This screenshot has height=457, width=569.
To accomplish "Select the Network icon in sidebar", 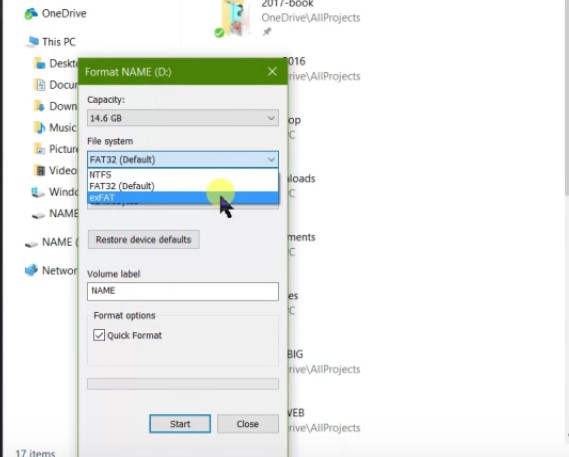I will click(x=31, y=270).
